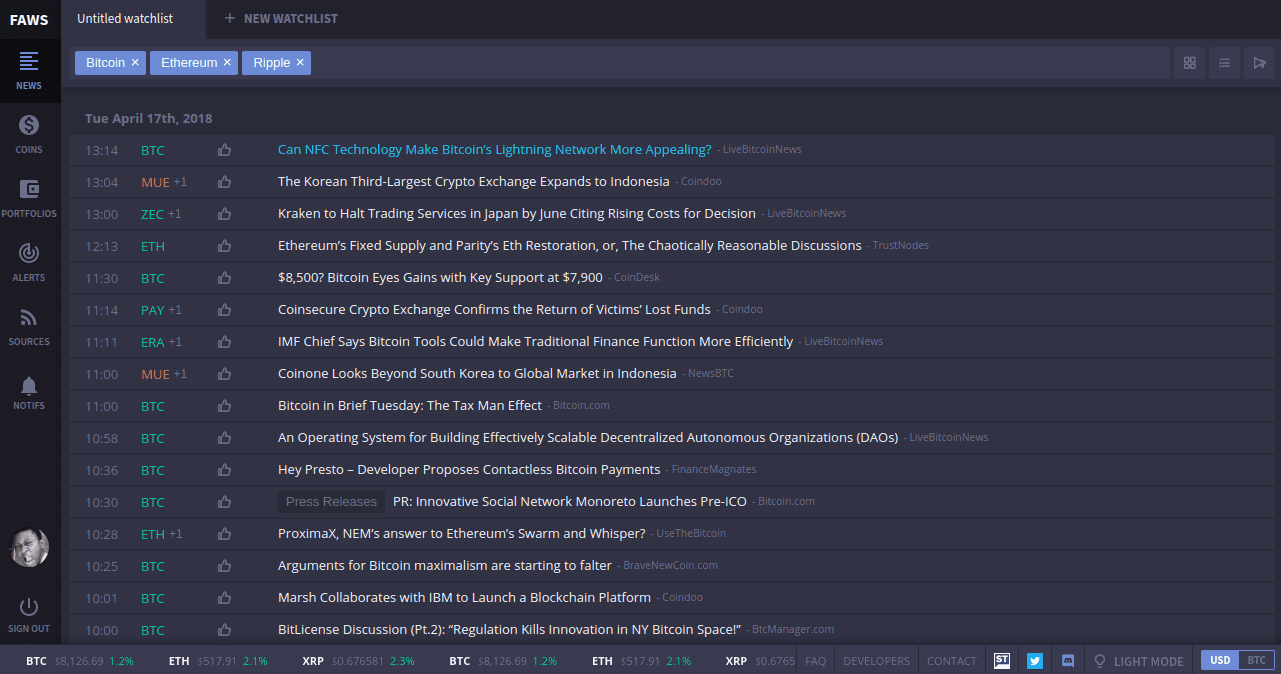Image resolution: width=1281 pixels, height=674 pixels.
Task: Toggle Light Mode in the footer
Action: 1138,661
